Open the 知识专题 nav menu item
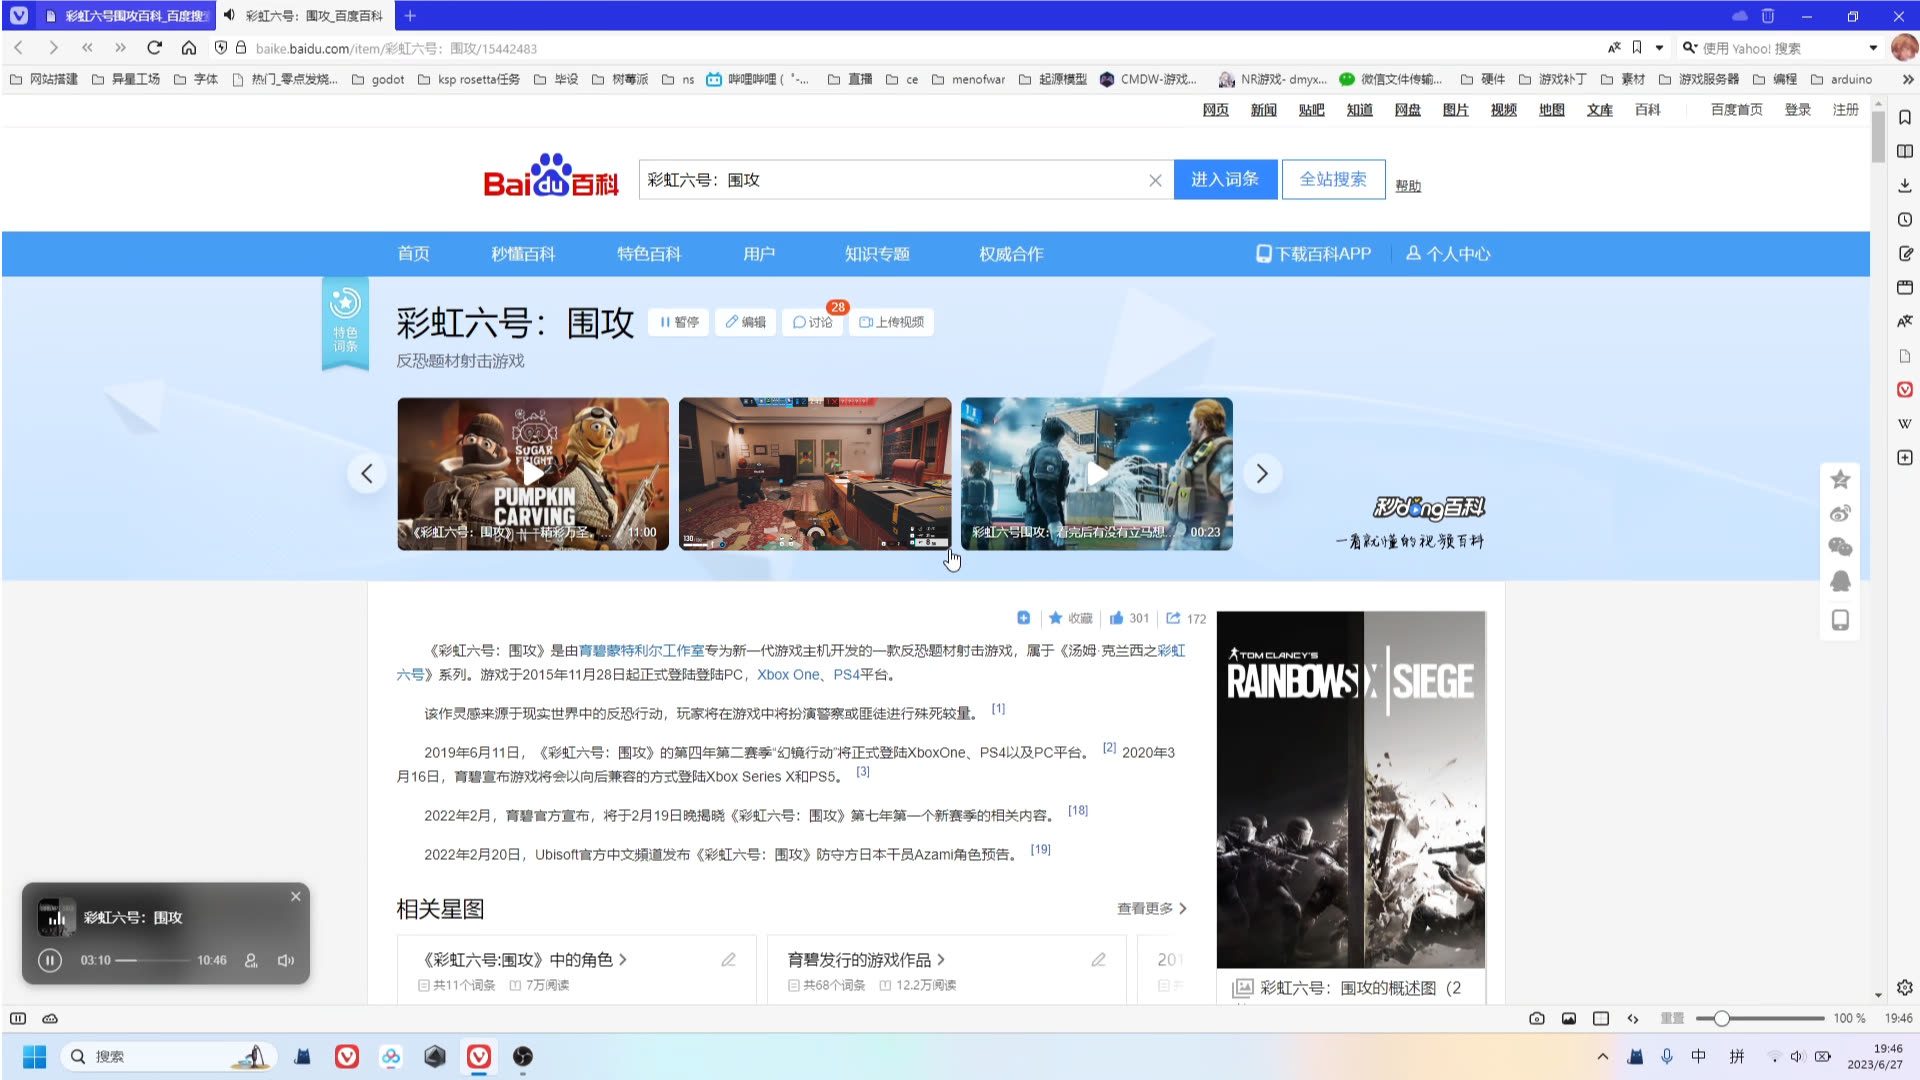Screen dimensions: 1920x1080 (877, 254)
